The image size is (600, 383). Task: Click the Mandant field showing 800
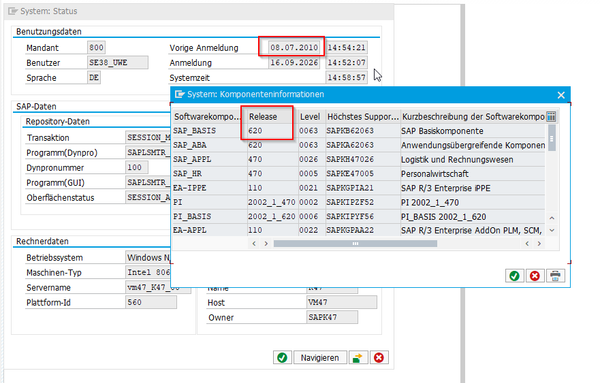(x=96, y=47)
